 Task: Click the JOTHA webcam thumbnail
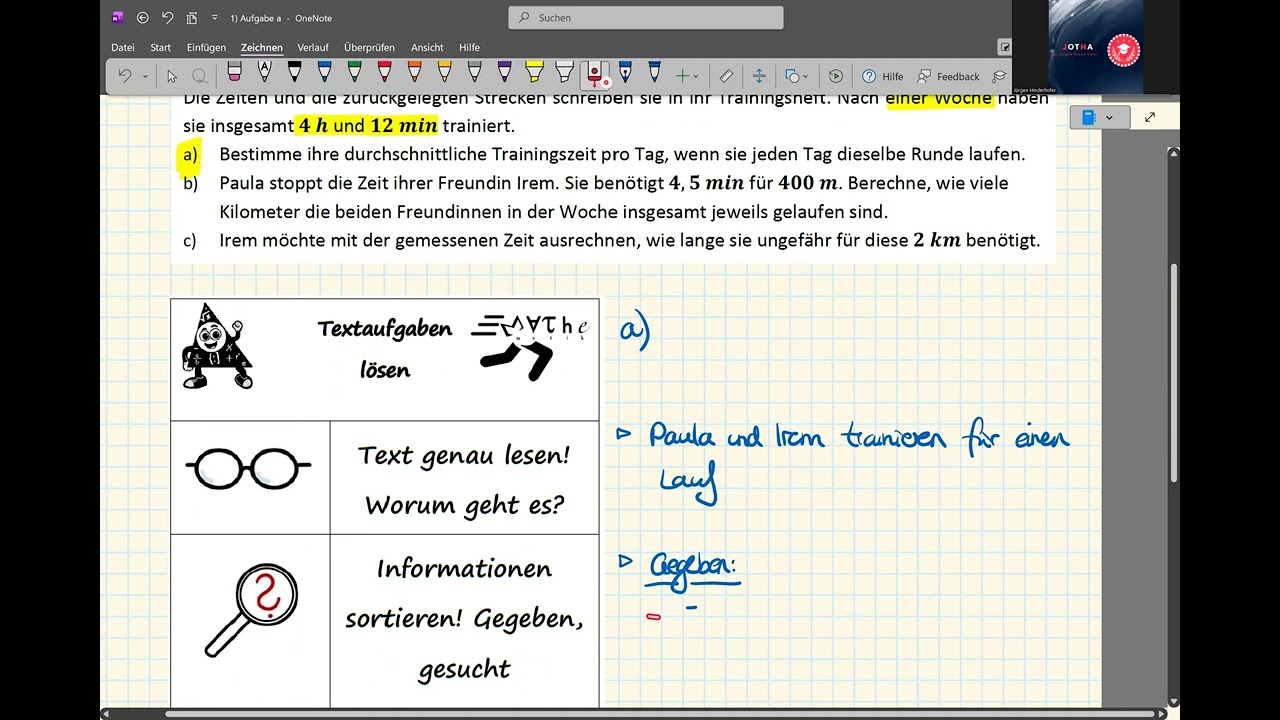1096,47
